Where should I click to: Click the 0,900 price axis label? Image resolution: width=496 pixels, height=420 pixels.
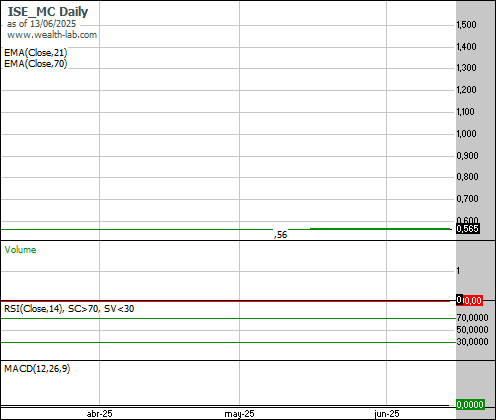click(467, 156)
